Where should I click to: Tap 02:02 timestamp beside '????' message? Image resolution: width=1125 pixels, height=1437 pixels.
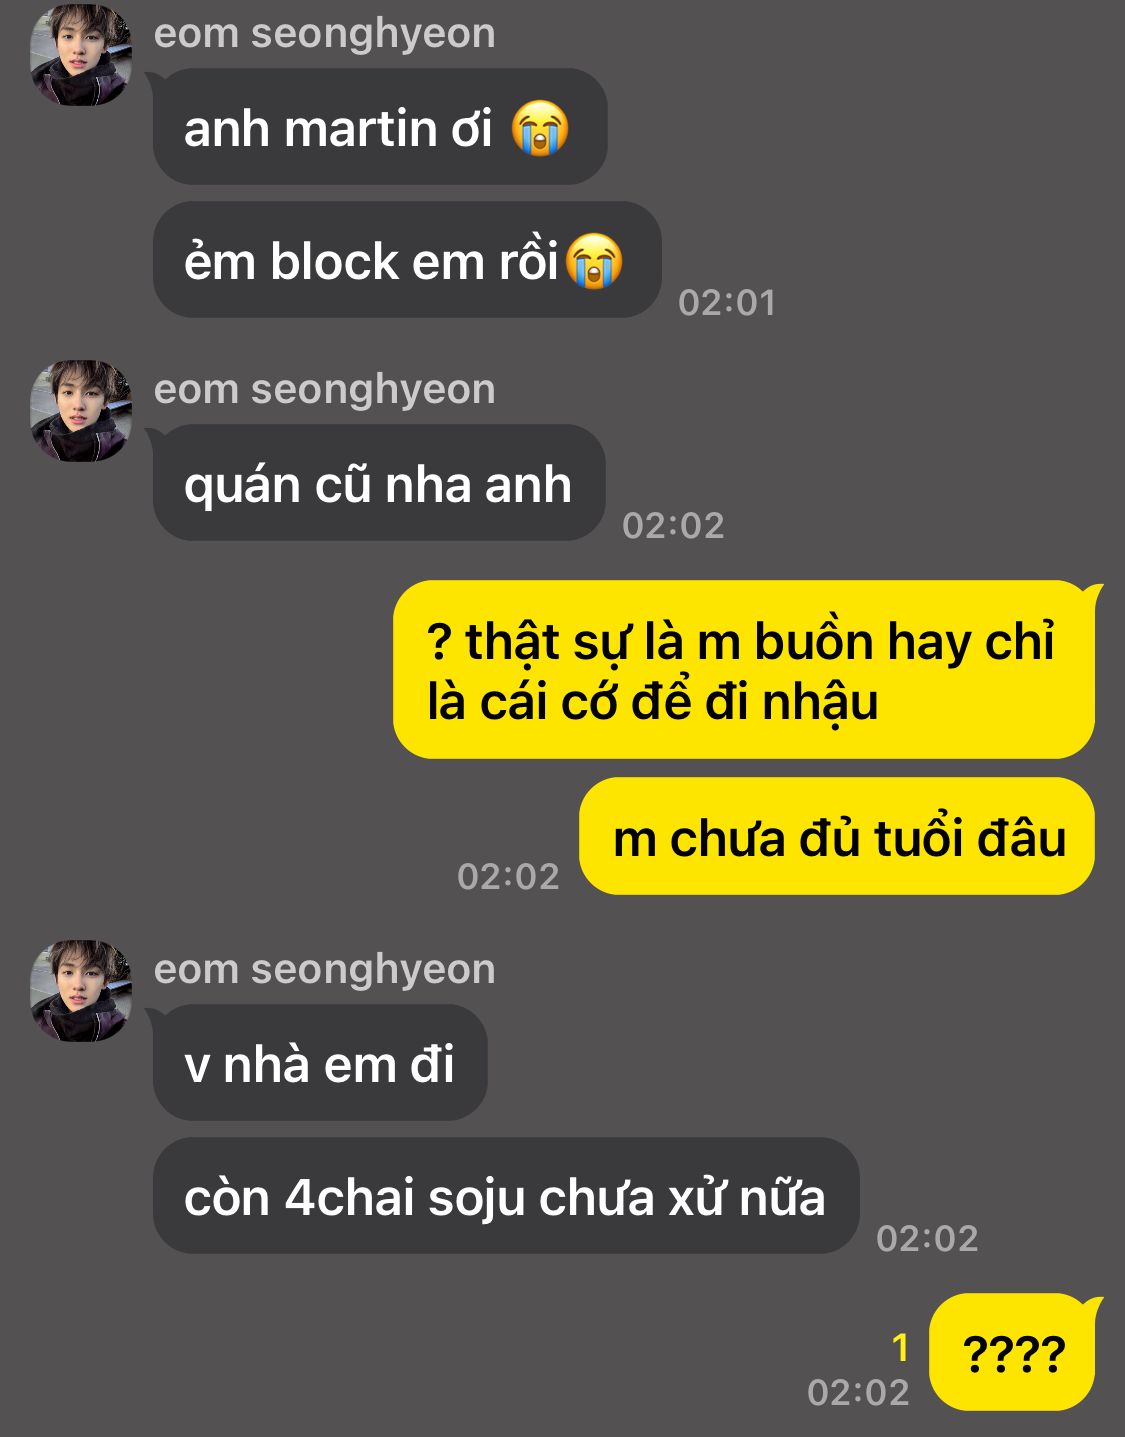click(859, 1392)
